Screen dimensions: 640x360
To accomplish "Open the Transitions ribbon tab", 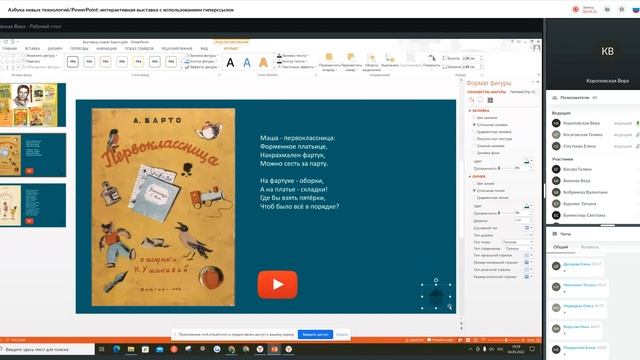I will click(79, 49).
